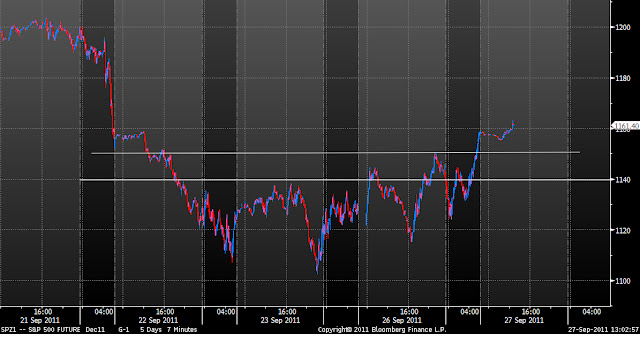Select the horizontal trend line at 1140

345,180
